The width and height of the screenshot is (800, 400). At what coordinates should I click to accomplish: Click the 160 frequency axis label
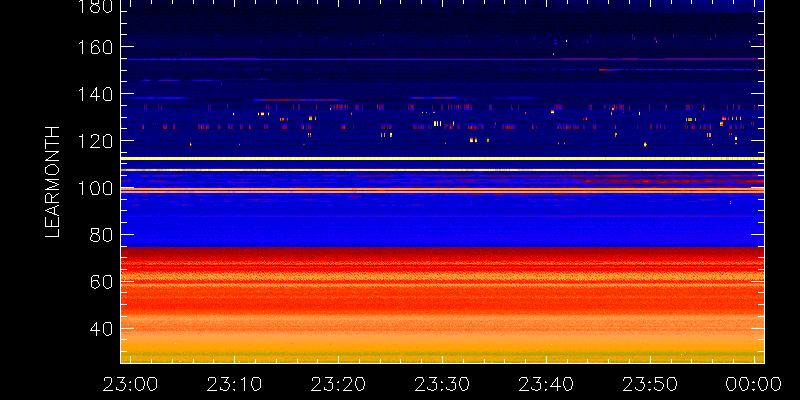click(x=95, y=47)
